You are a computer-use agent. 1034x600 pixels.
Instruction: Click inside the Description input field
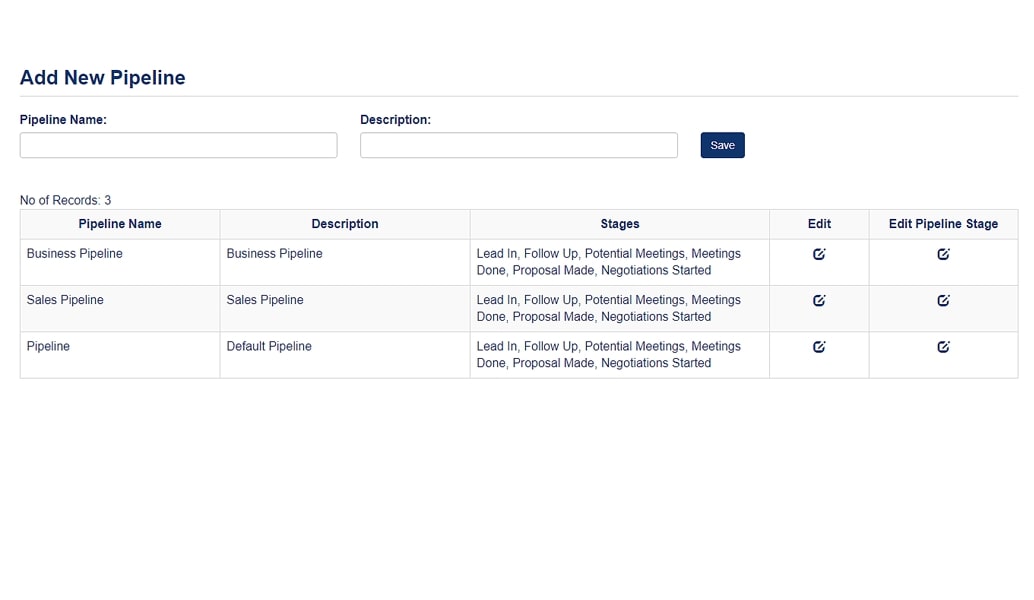pyautogui.click(x=518, y=145)
